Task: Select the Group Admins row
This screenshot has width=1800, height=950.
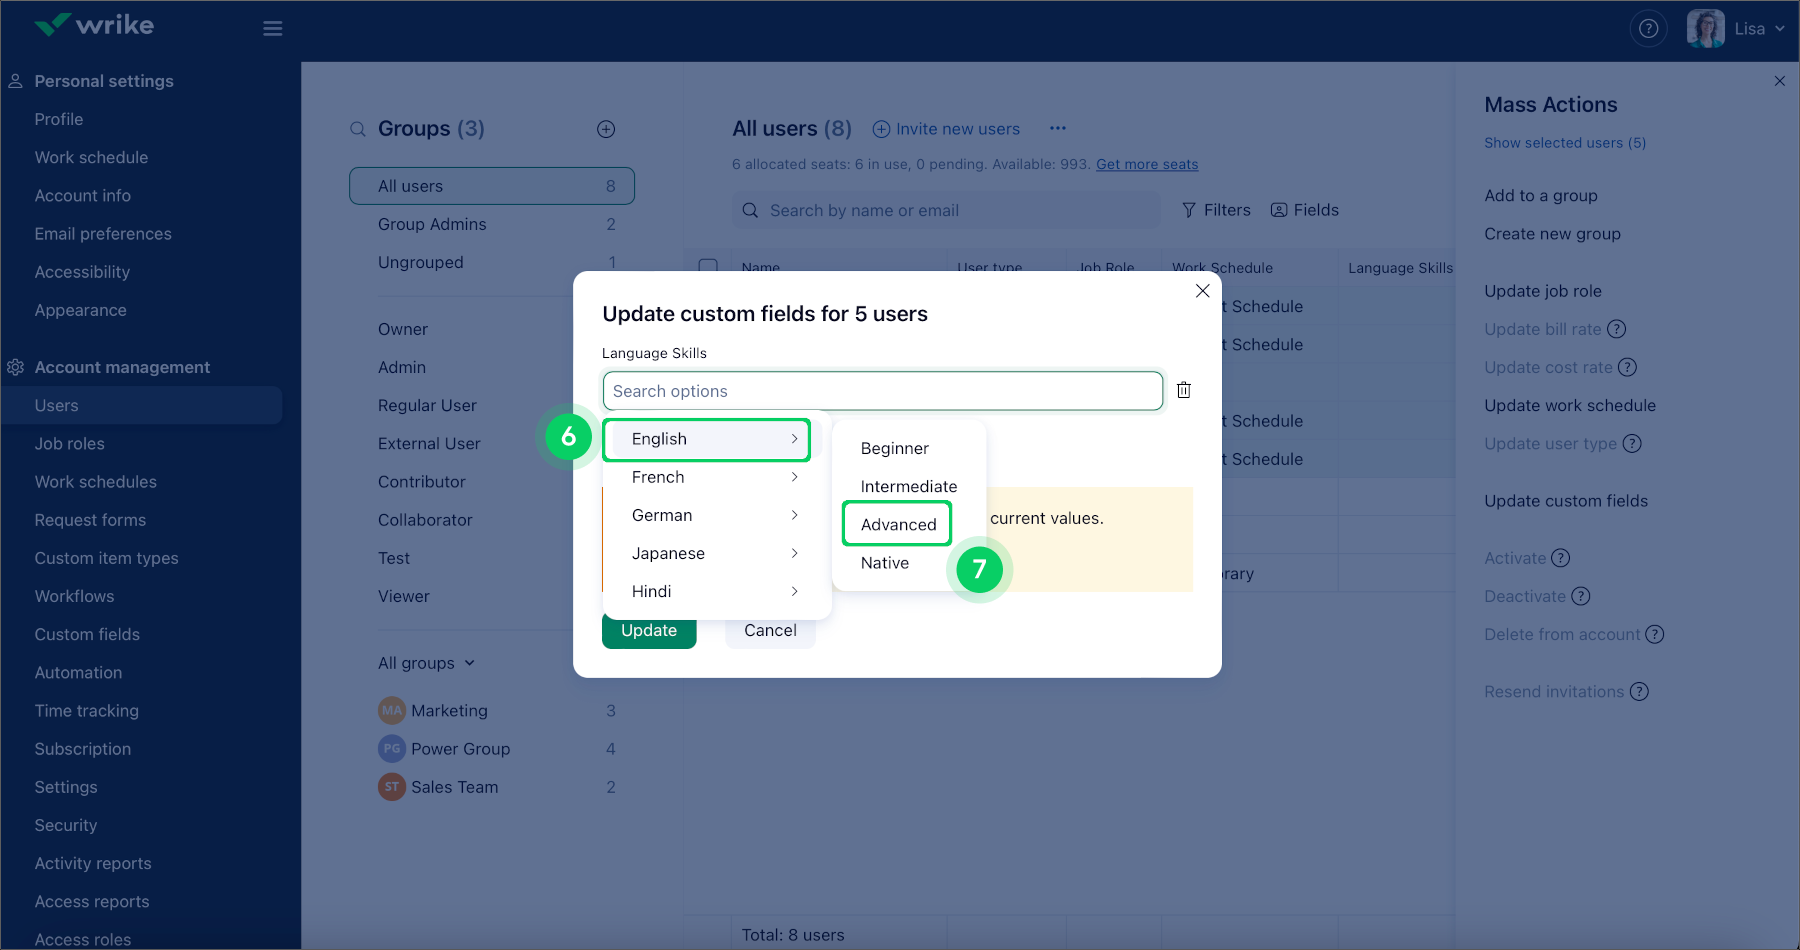Action: (492, 224)
